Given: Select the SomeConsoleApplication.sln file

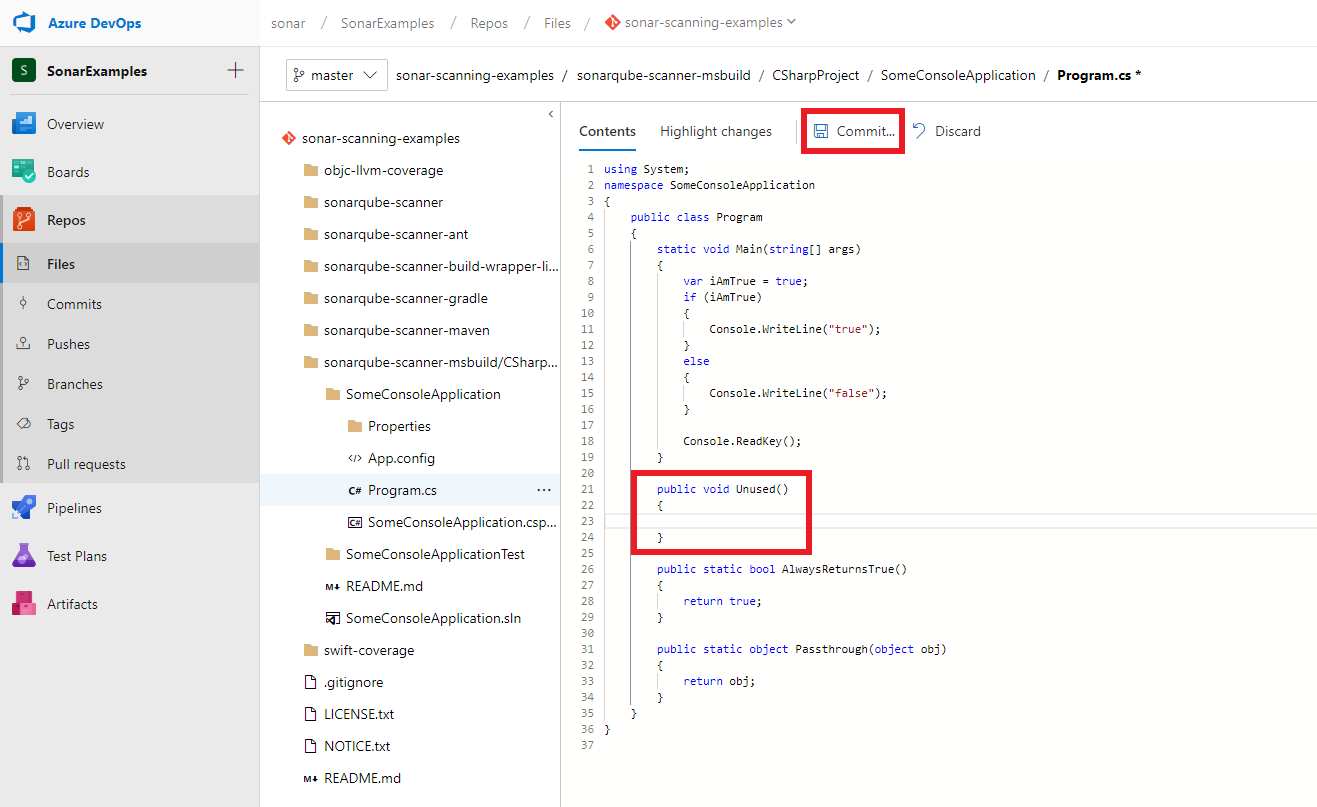Looking at the screenshot, I should pyautogui.click(x=433, y=618).
